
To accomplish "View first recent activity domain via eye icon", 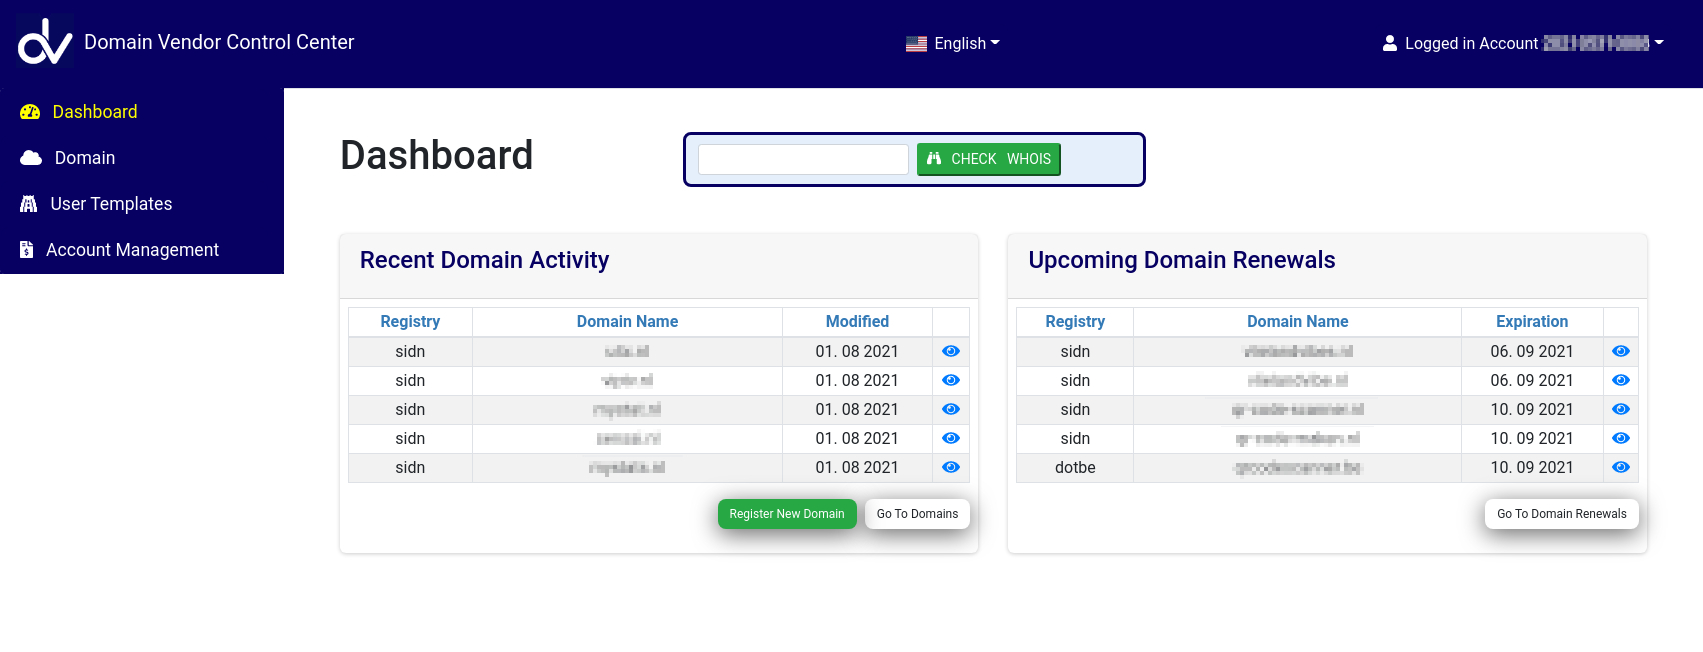I will [950, 352].
